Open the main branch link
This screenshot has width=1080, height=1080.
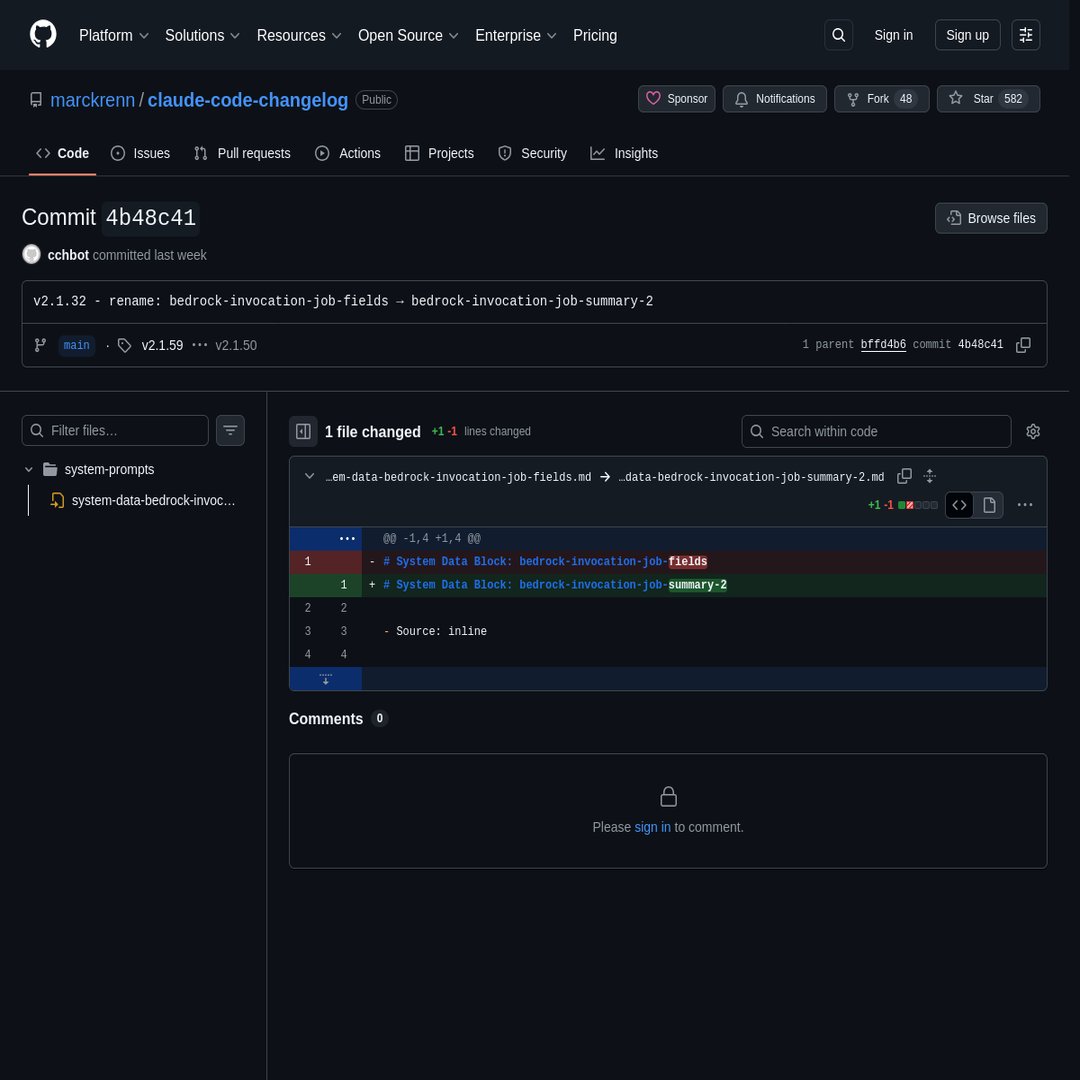pyautogui.click(x=76, y=345)
